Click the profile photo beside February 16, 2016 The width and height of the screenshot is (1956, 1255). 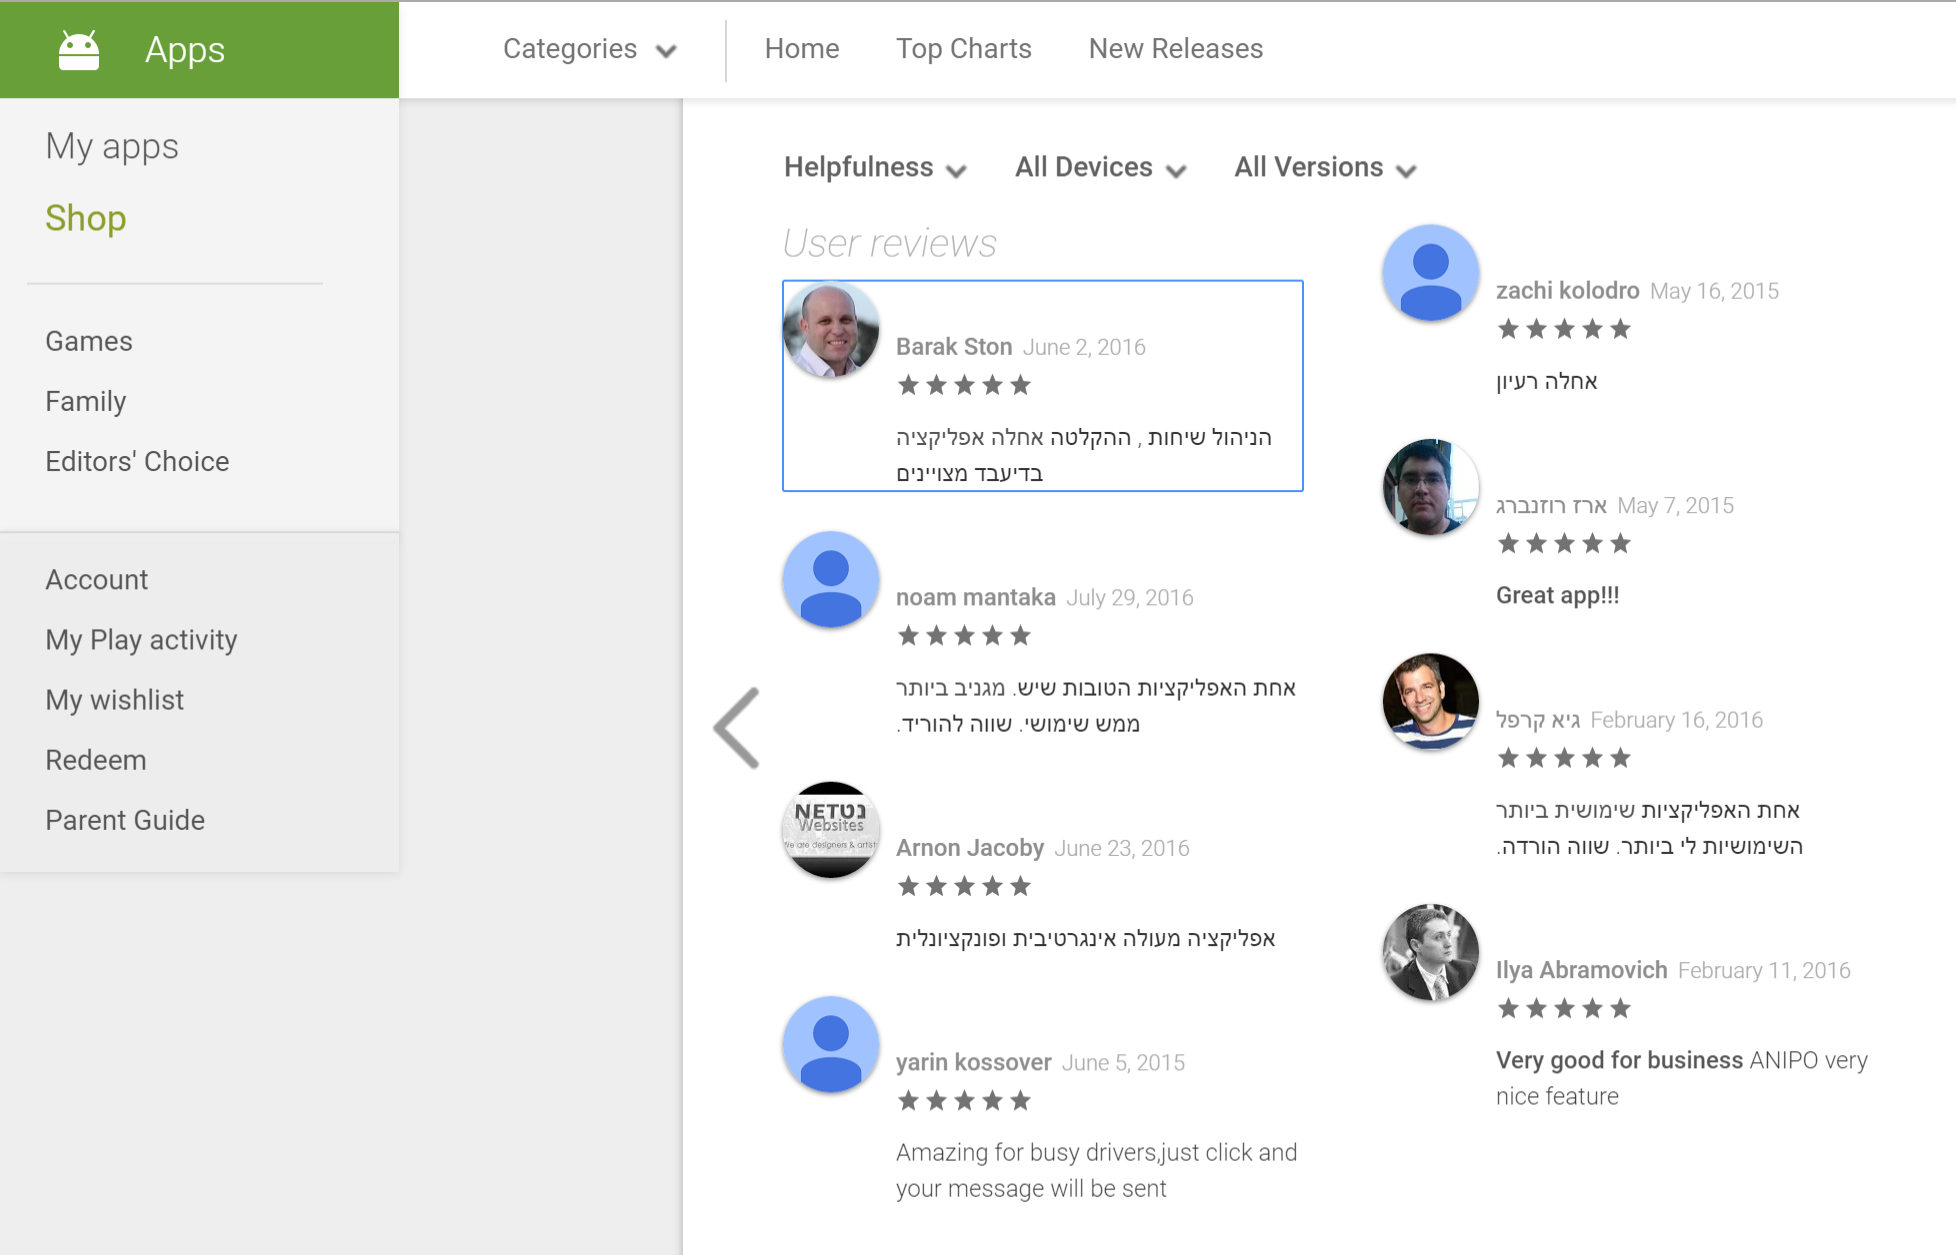pyautogui.click(x=1431, y=702)
